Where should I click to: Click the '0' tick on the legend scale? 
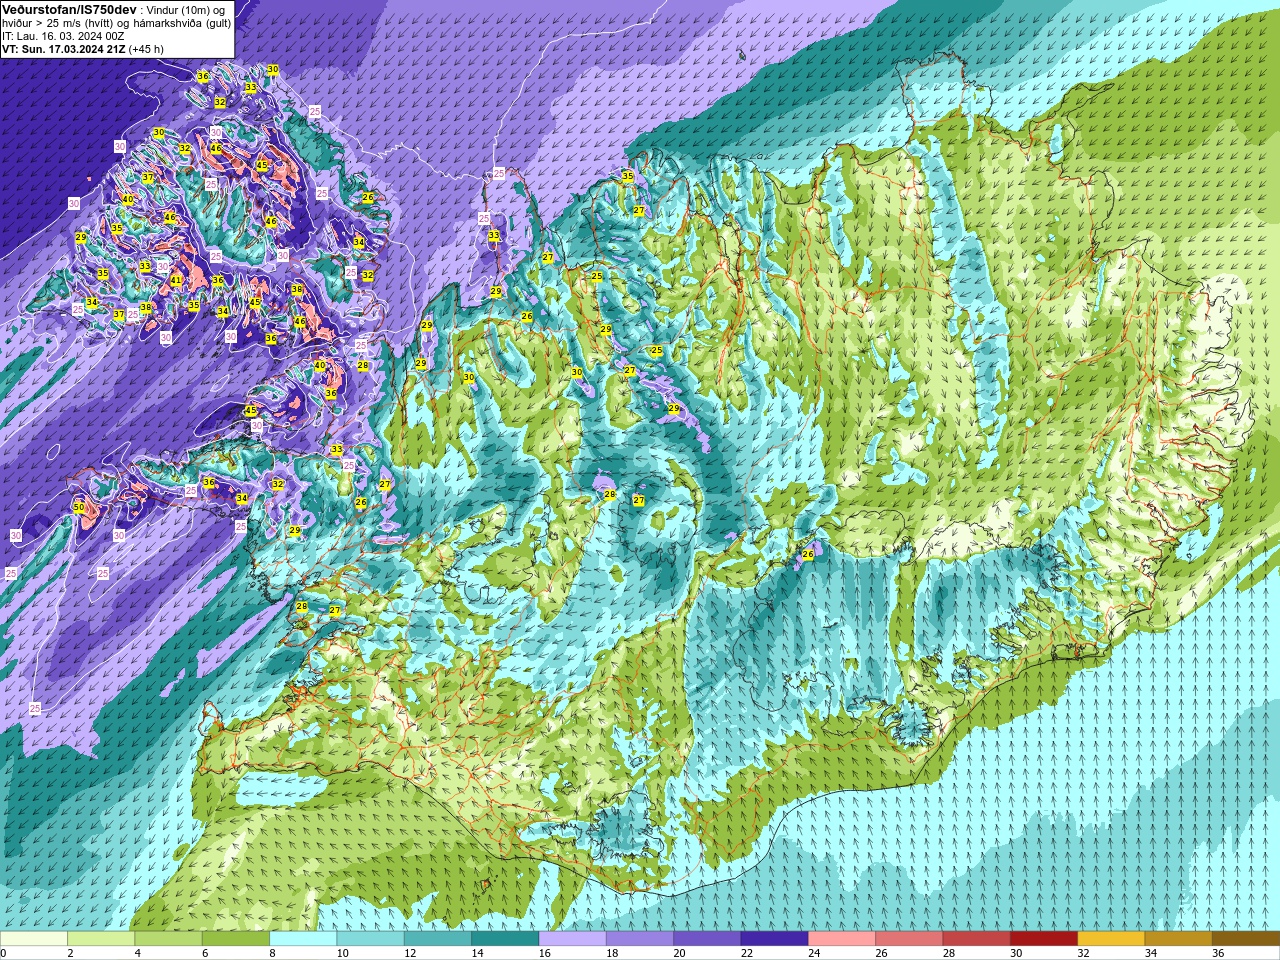[4, 953]
